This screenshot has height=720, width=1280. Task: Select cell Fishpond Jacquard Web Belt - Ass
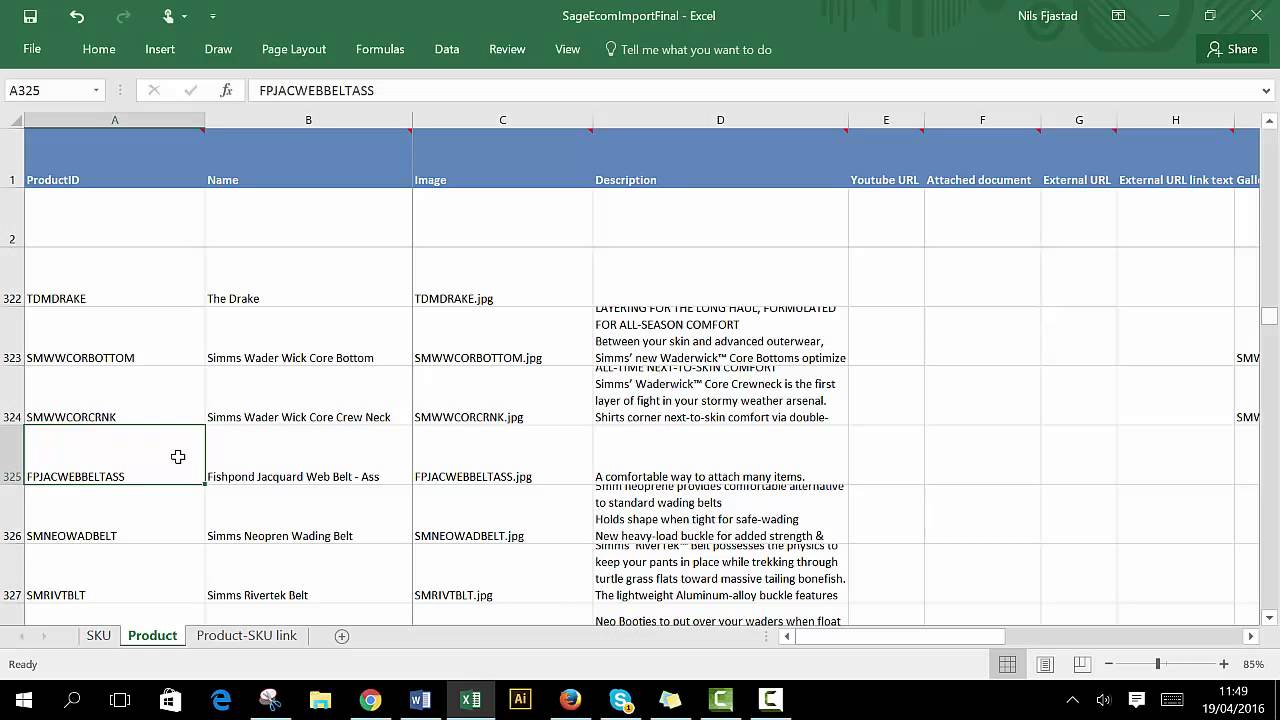pos(308,455)
